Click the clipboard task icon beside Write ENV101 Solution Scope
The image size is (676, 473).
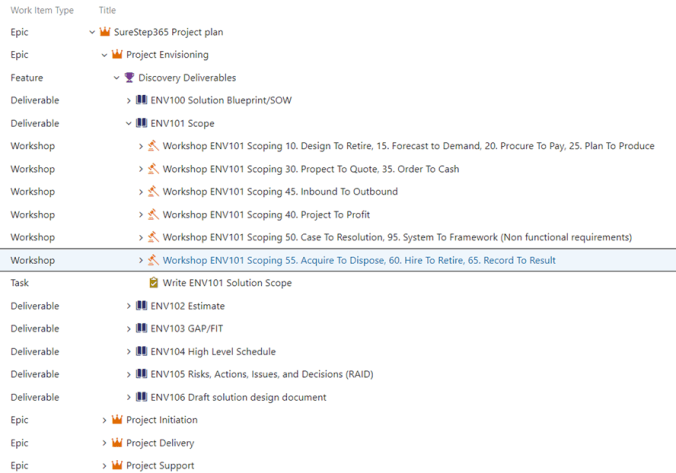coord(153,283)
